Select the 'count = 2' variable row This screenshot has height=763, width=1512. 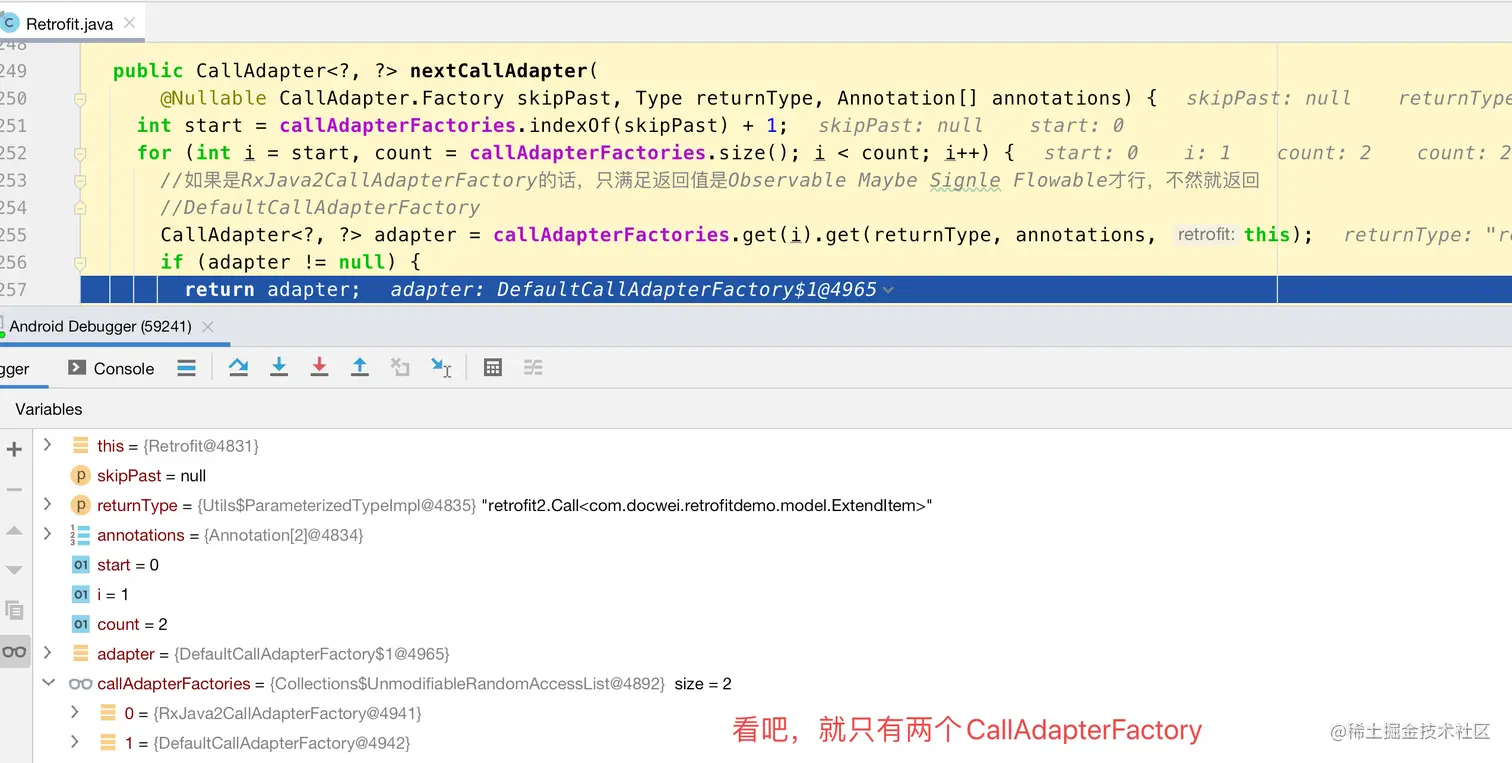pos(772,624)
